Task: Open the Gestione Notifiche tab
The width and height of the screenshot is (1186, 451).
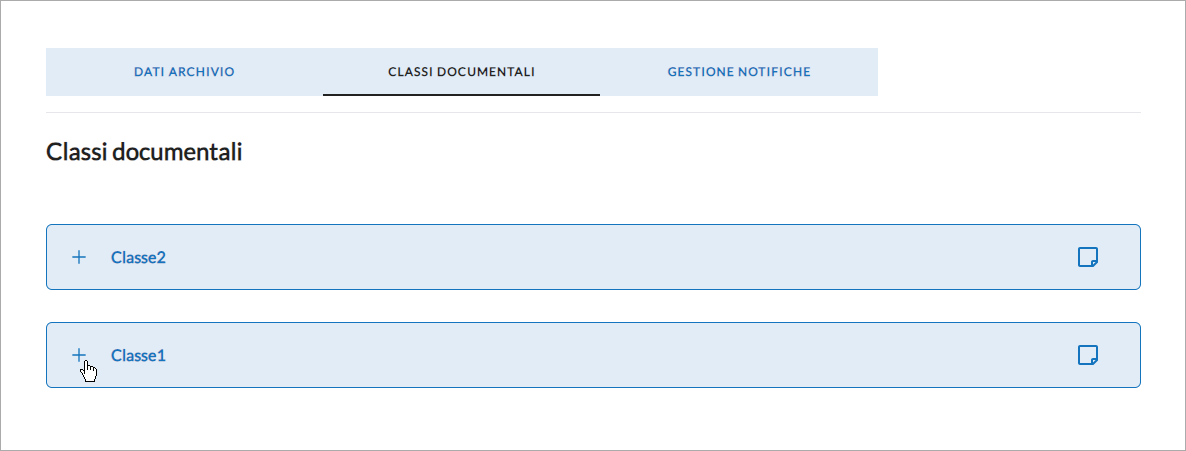Action: 739,72
